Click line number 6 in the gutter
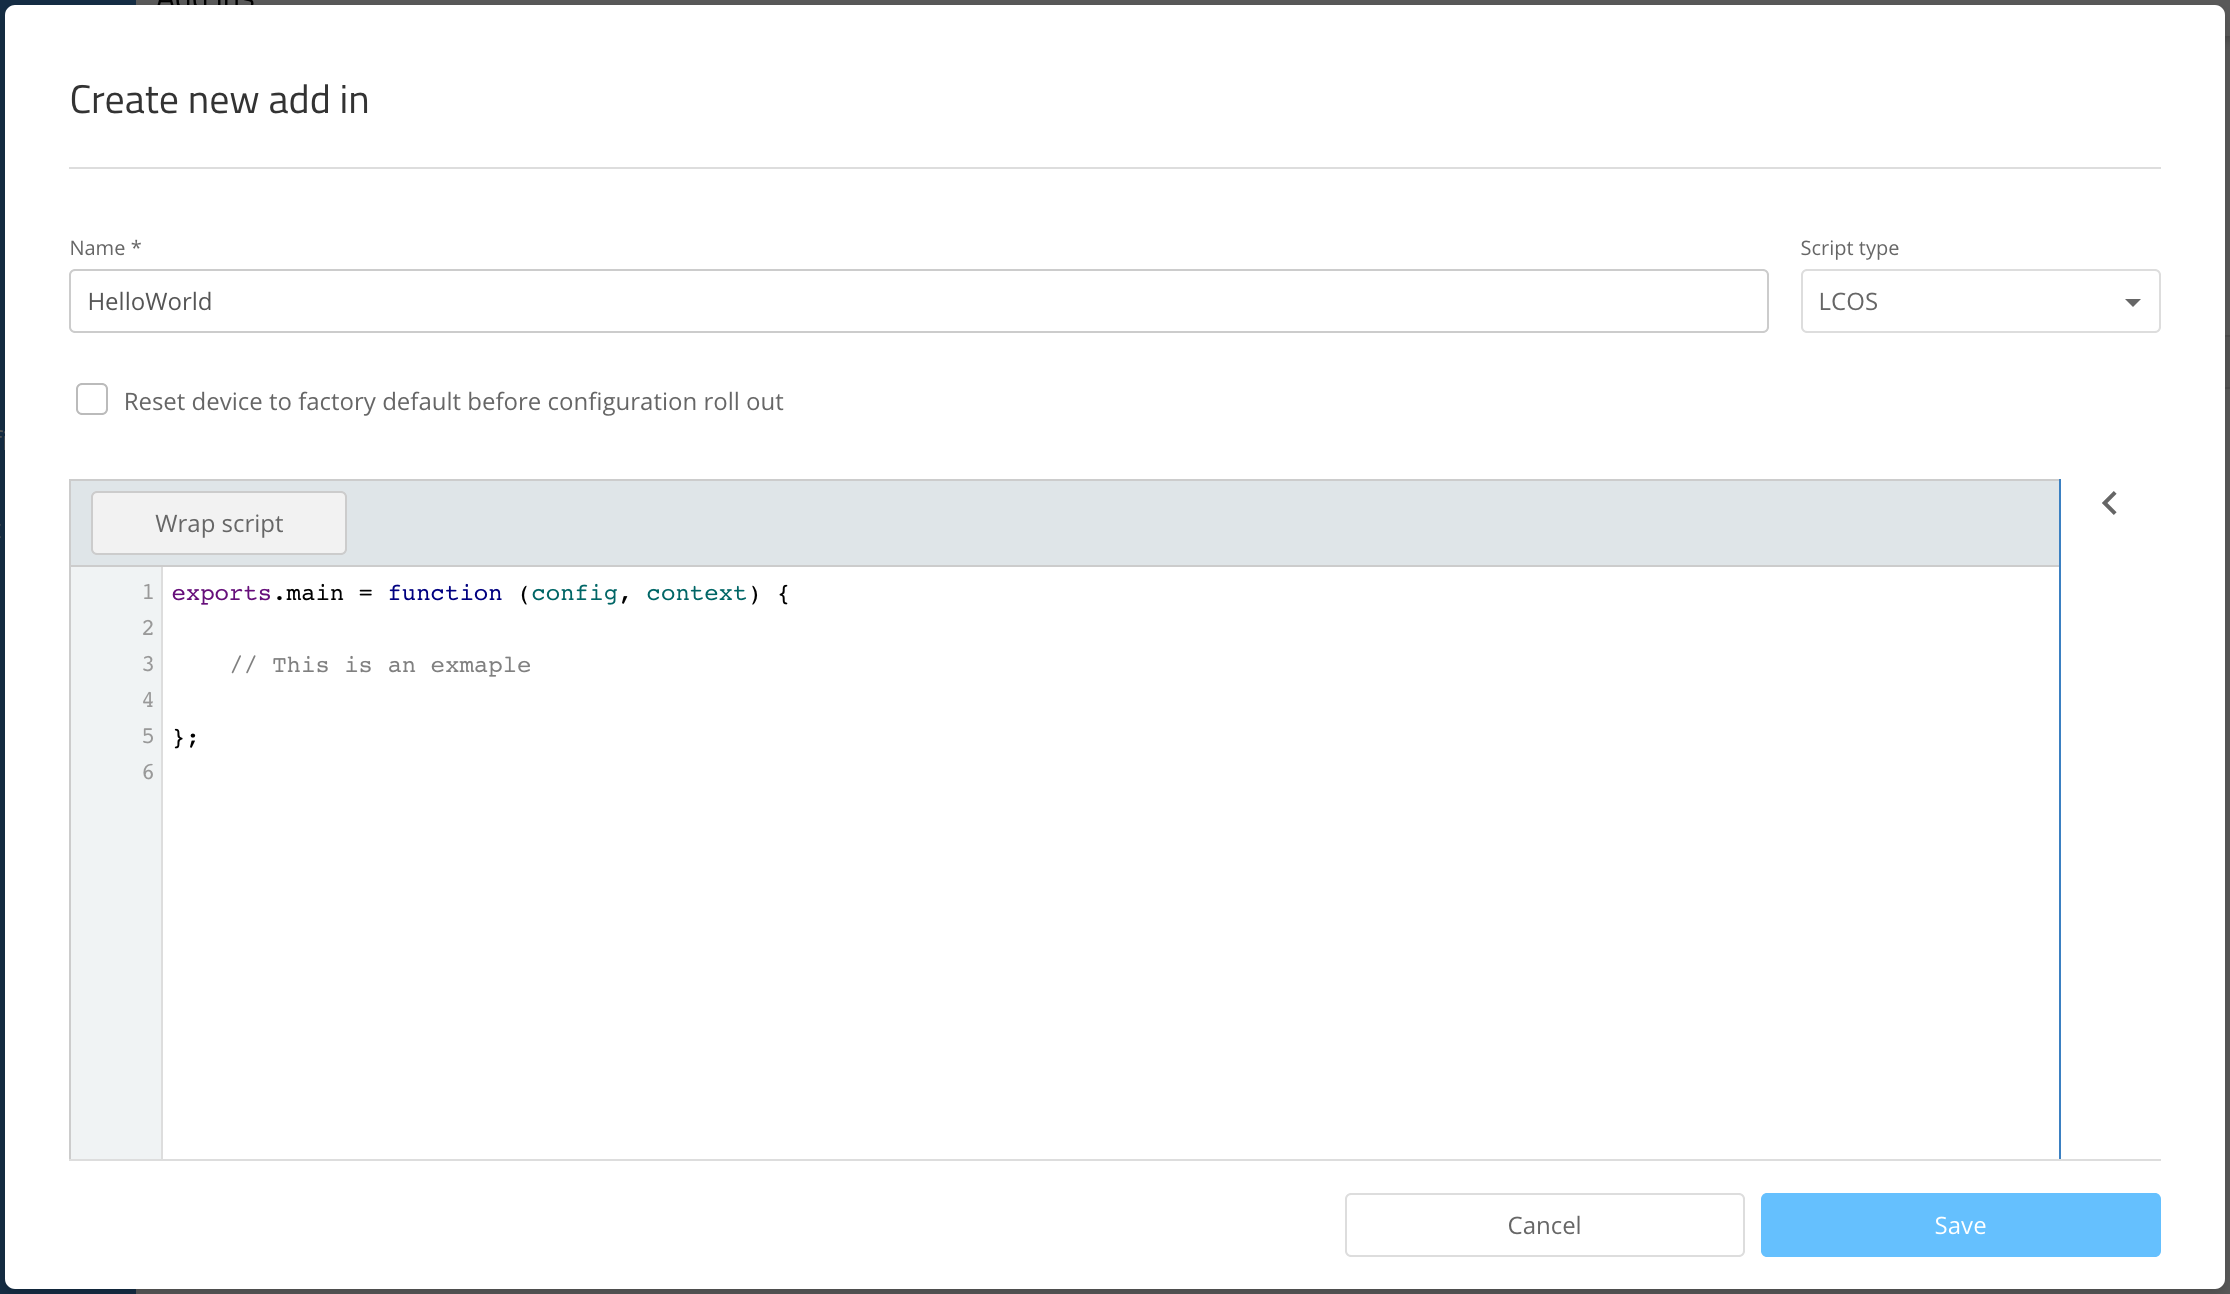Viewport: 2230px width, 1294px height. pos(148,773)
